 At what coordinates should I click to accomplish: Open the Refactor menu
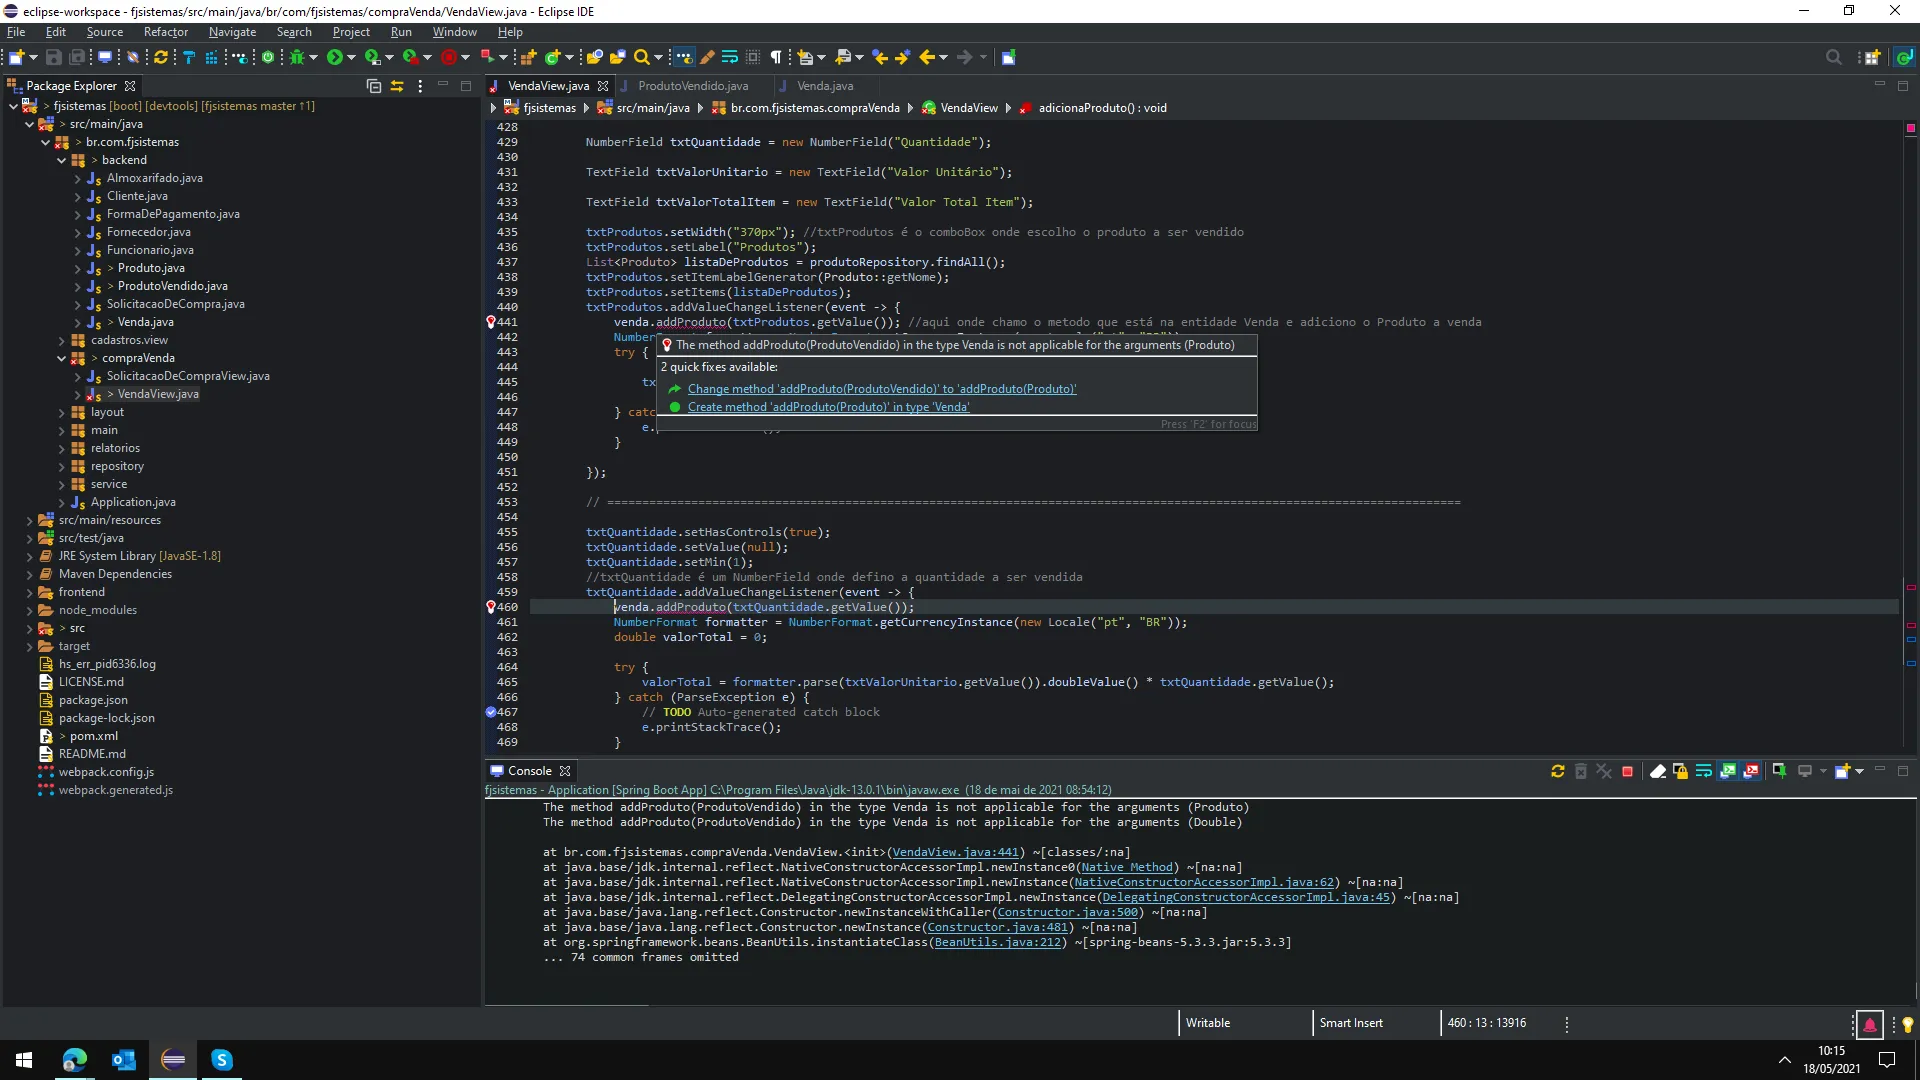165,32
